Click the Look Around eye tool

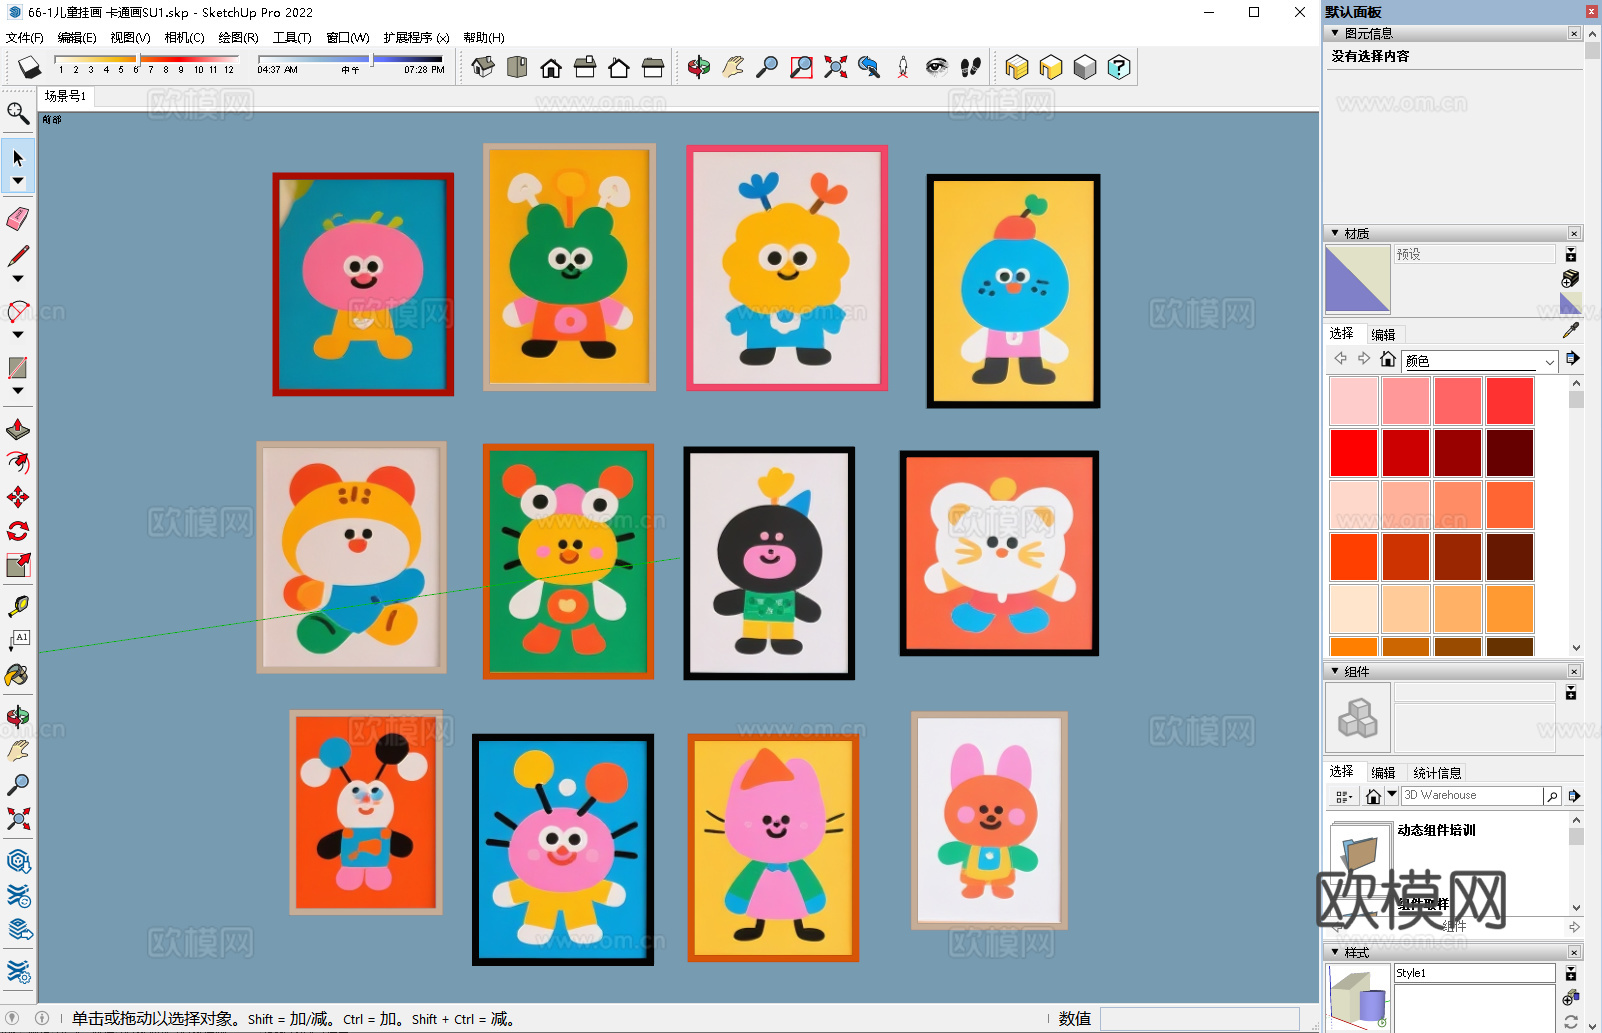[936, 67]
